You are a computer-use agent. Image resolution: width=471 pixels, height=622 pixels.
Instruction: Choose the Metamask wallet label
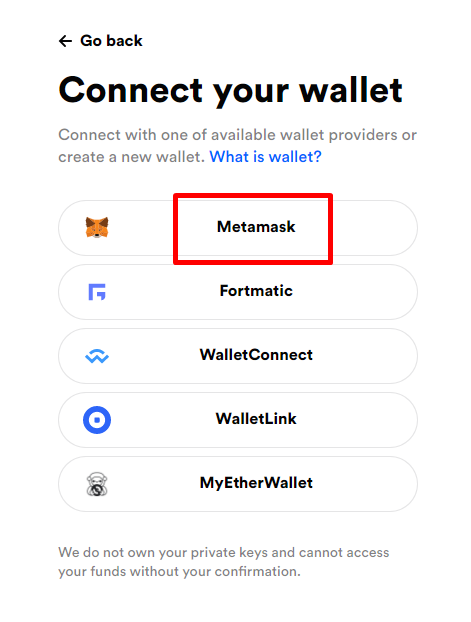pyautogui.click(x=256, y=227)
